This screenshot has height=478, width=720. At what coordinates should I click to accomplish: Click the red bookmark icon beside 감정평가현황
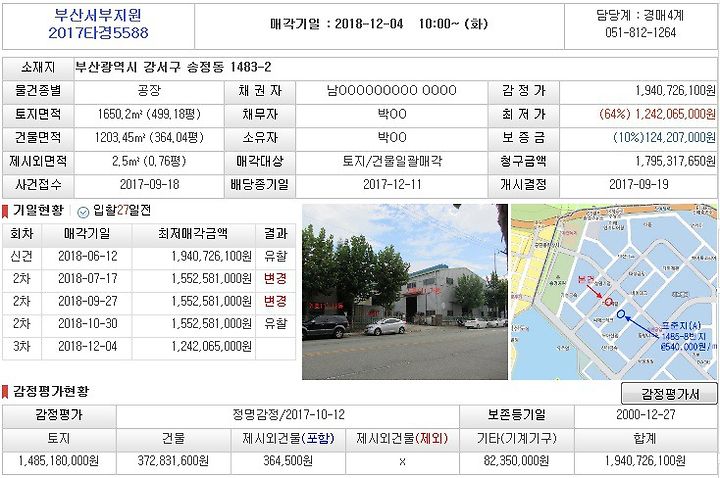click(x=5, y=392)
